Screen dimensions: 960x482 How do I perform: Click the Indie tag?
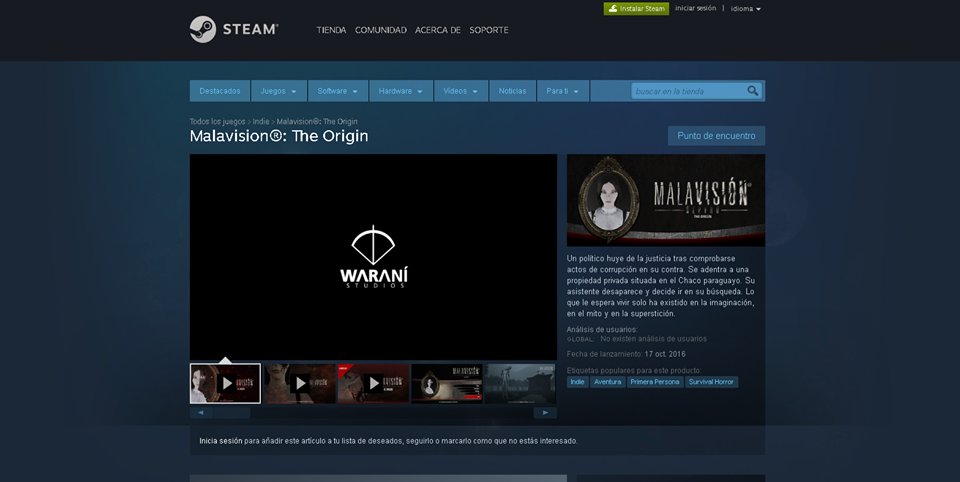(x=577, y=382)
